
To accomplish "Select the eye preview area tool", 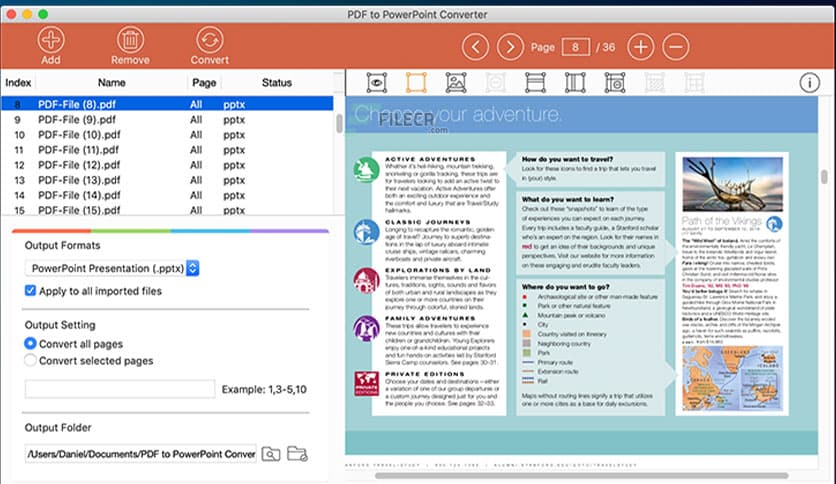I will pos(376,83).
